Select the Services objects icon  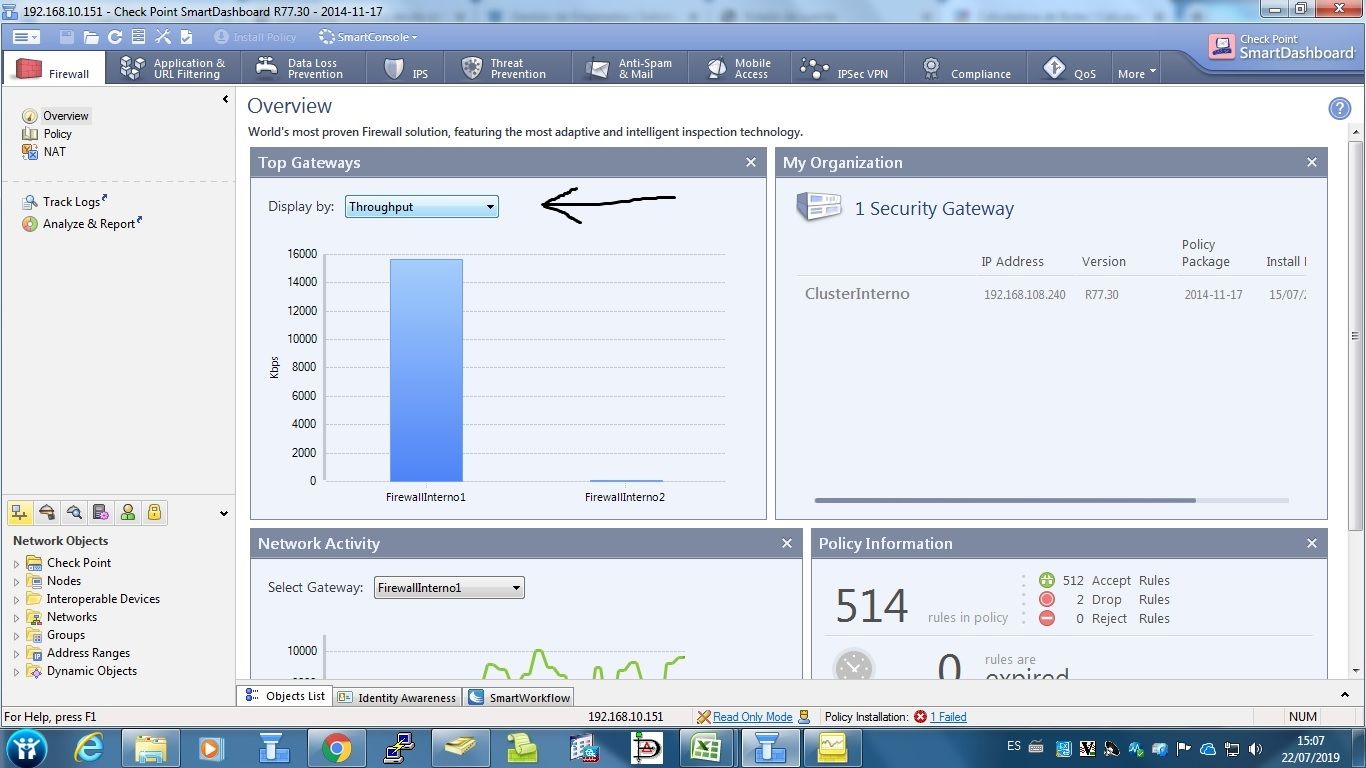pyautogui.click(x=46, y=513)
